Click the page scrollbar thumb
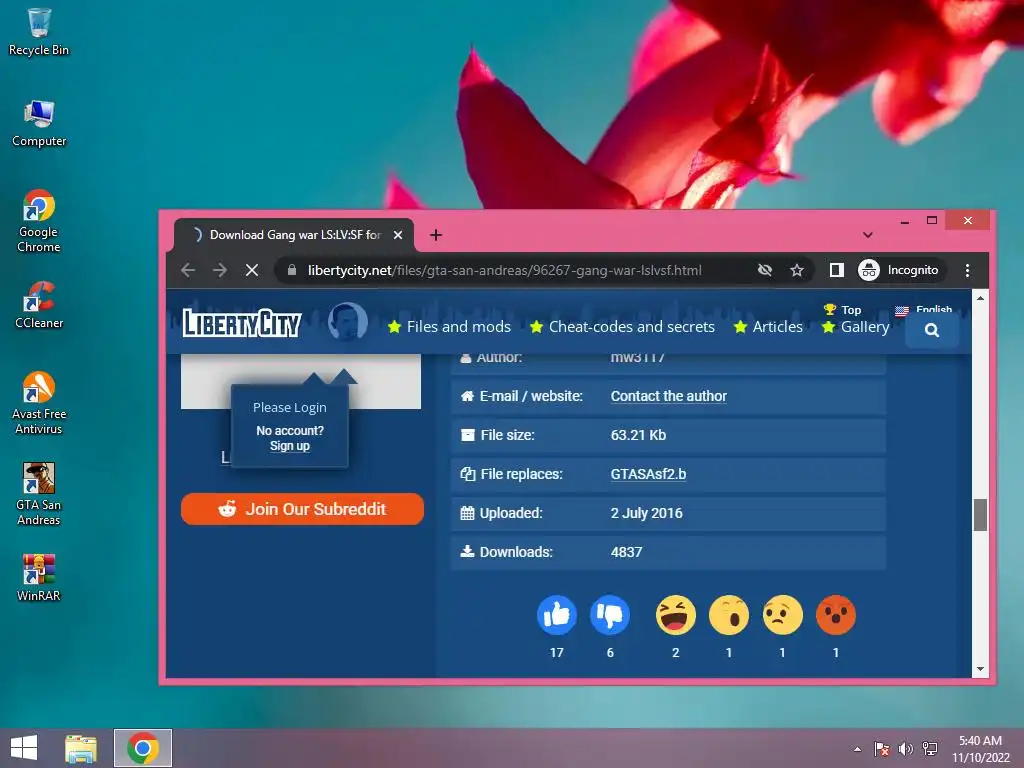The height and width of the screenshot is (768, 1024). (x=980, y=515)
